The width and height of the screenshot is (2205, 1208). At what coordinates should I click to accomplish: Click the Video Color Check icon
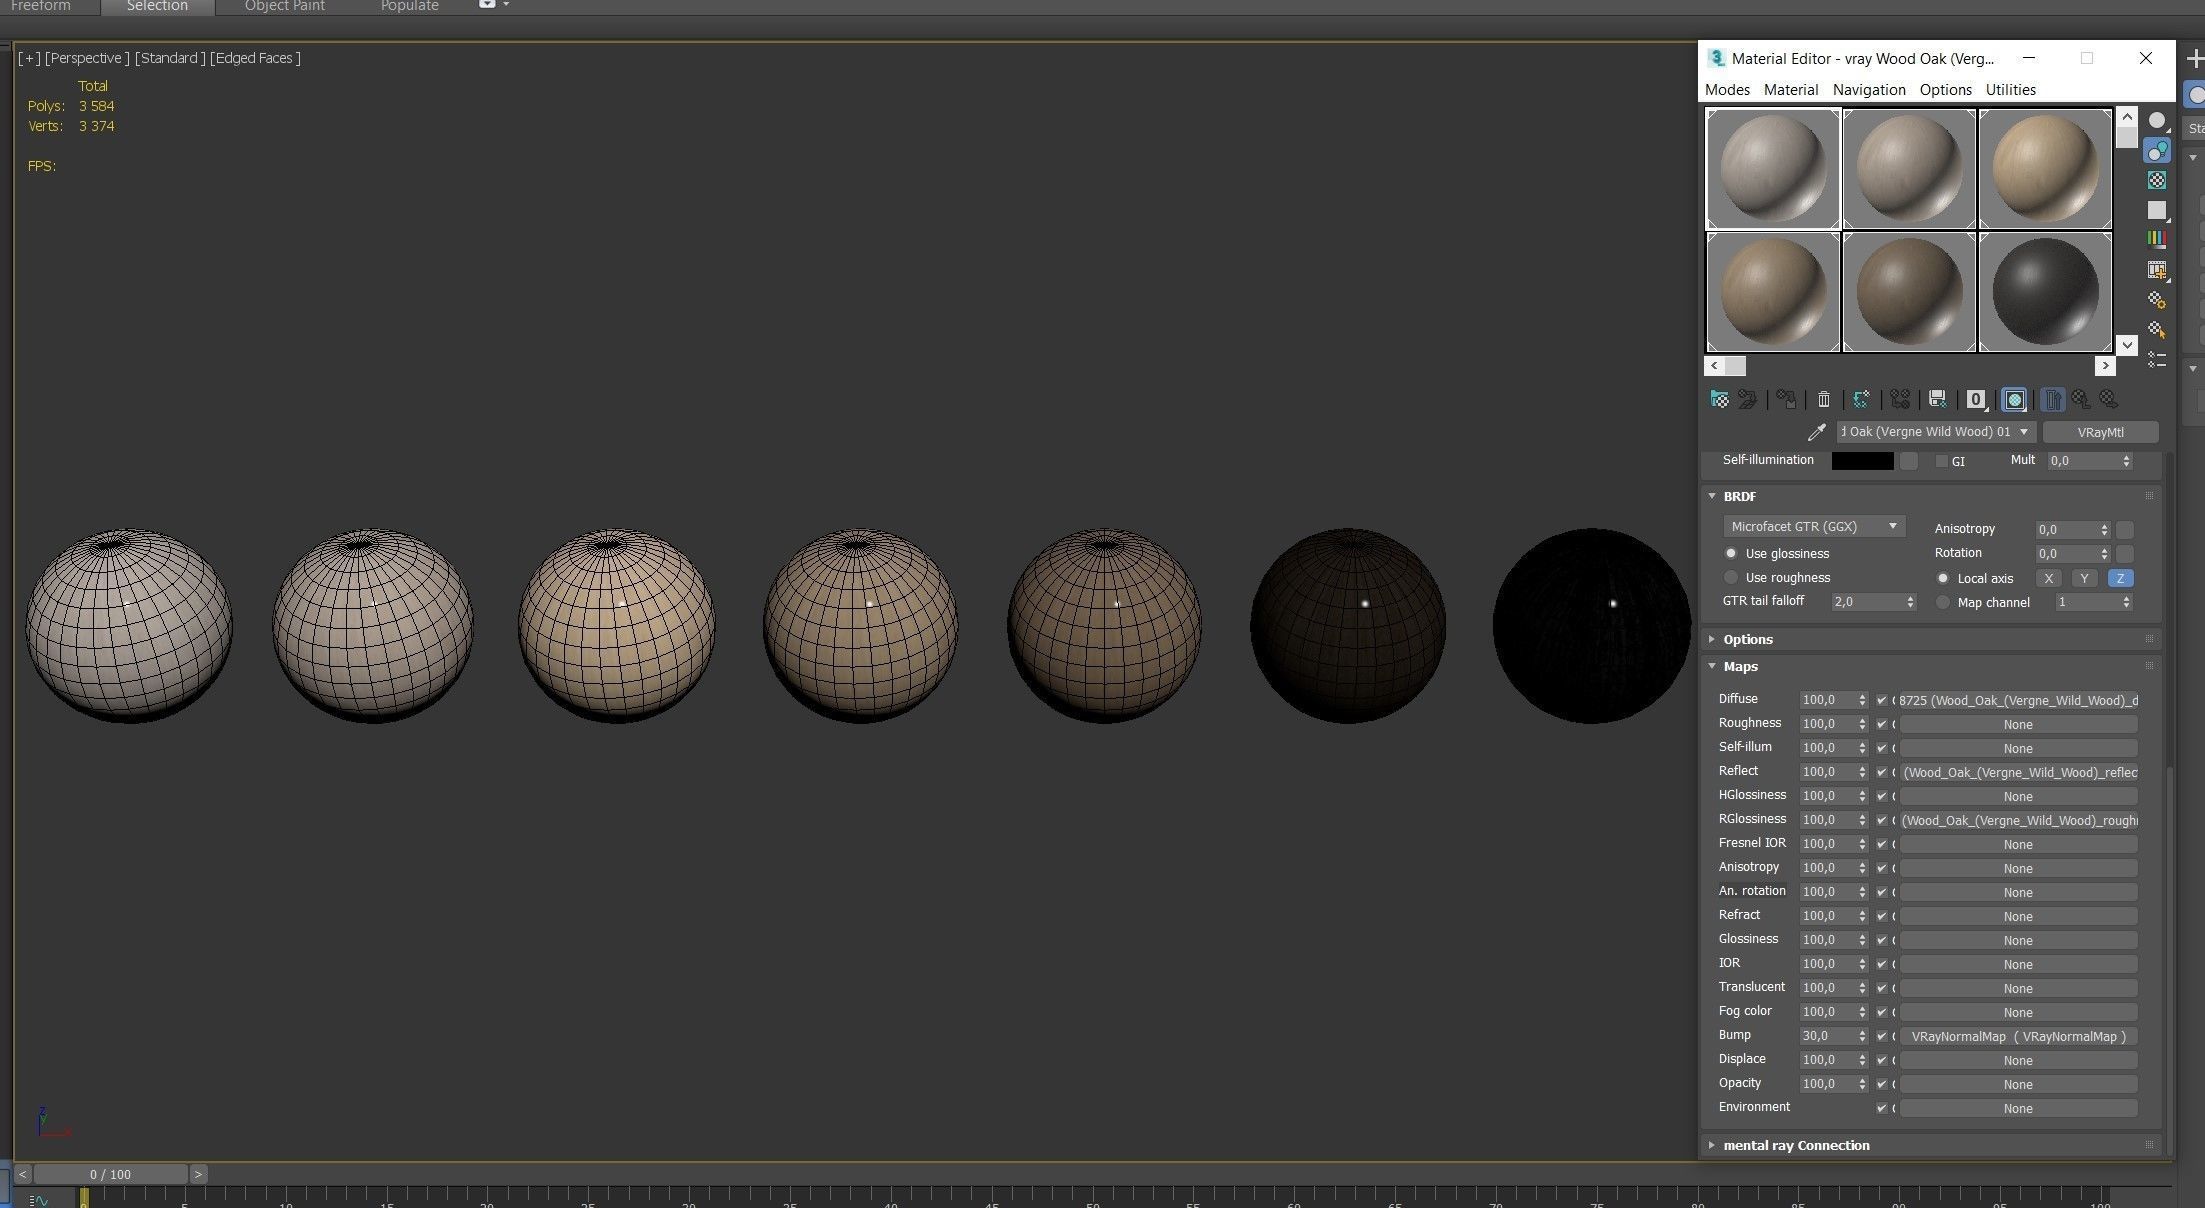point(2157,239)
